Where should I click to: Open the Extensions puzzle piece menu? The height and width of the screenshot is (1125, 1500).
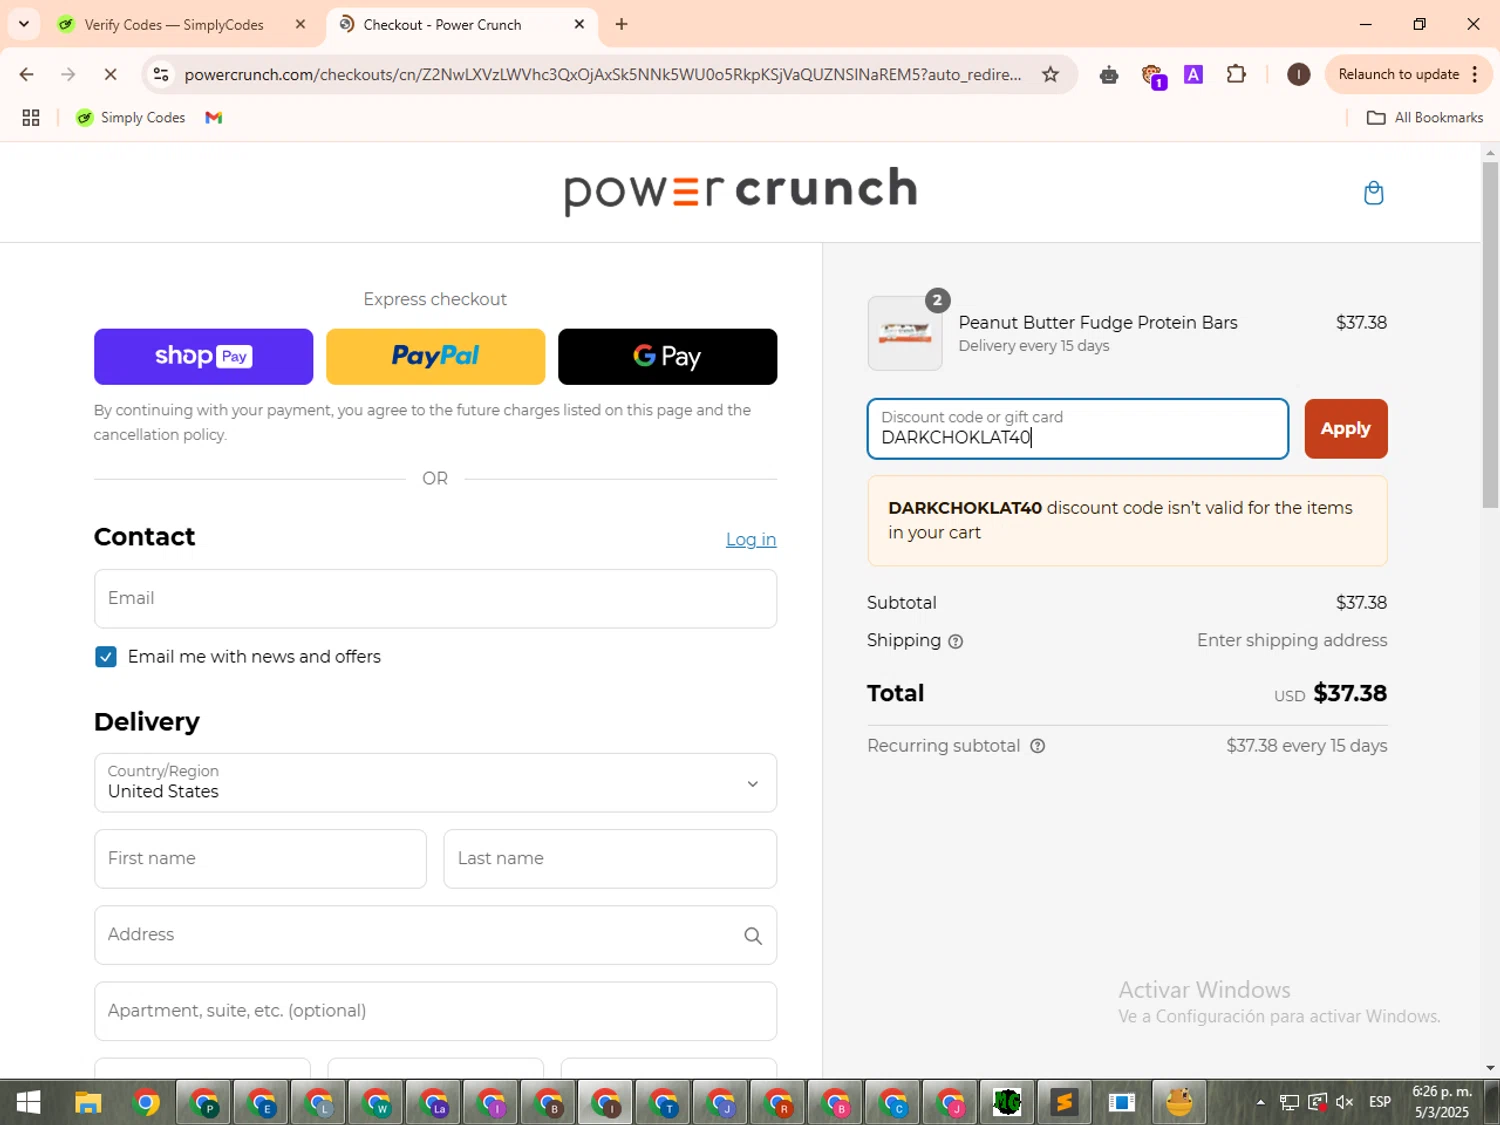click(x=1236, y=75)
